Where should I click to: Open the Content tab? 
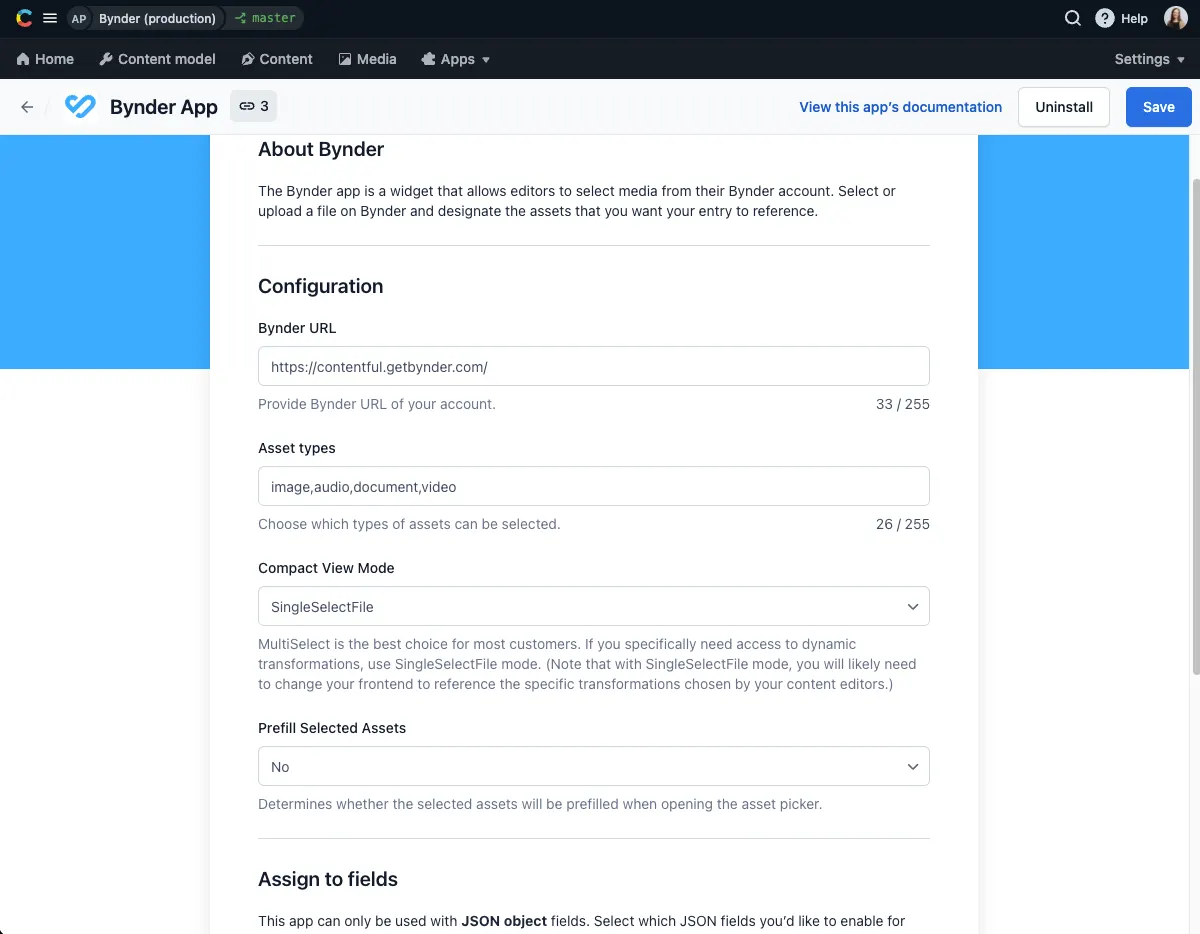coord(277,59)
